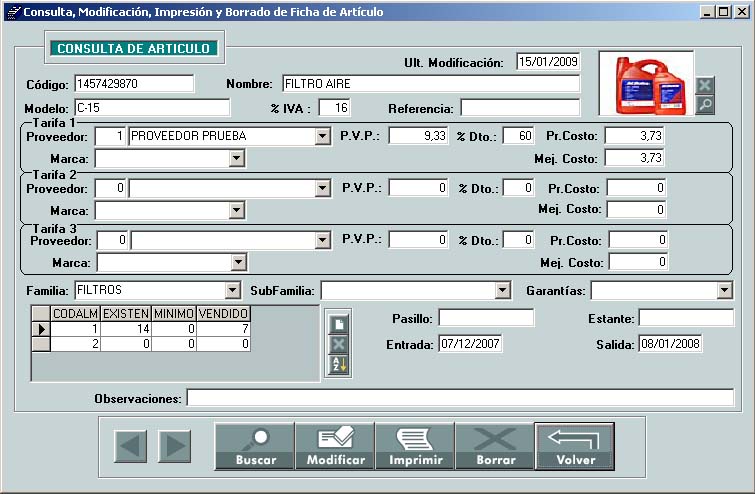755x494 pixels.
Task: Click Tarifa 1 Mej. Costo field
Action: click(634, 157)
